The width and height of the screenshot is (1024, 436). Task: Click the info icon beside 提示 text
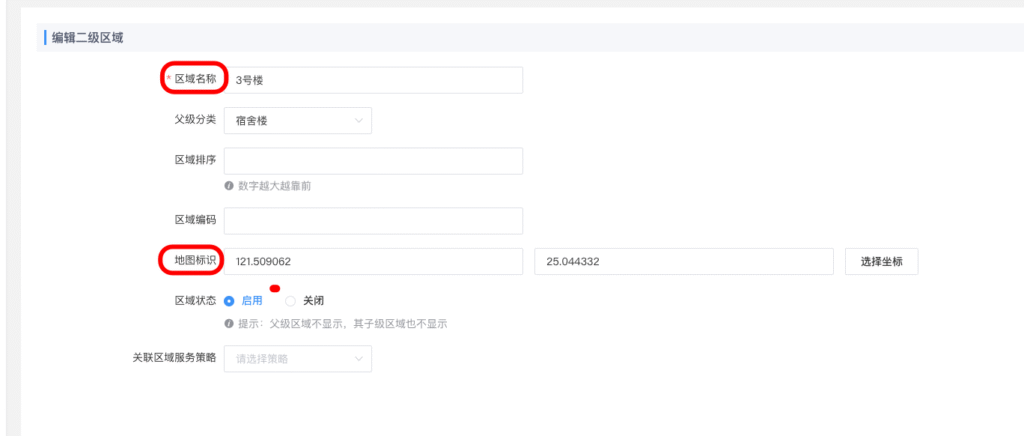tap(229, 324)
